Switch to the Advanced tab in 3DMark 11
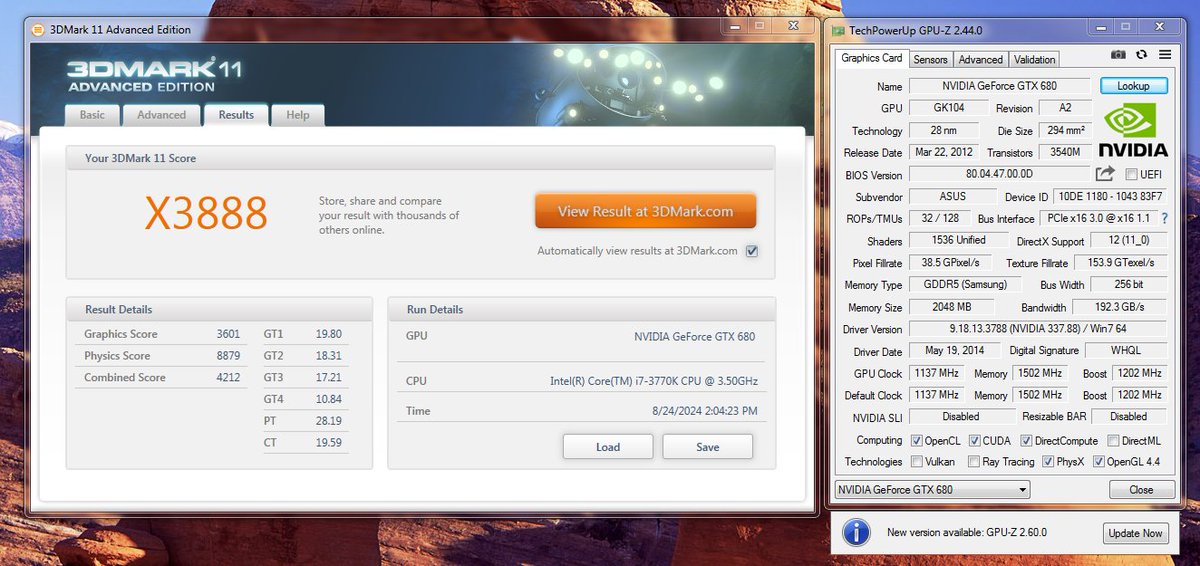The width and height of the screenshot is (1200, 566). 161,115
